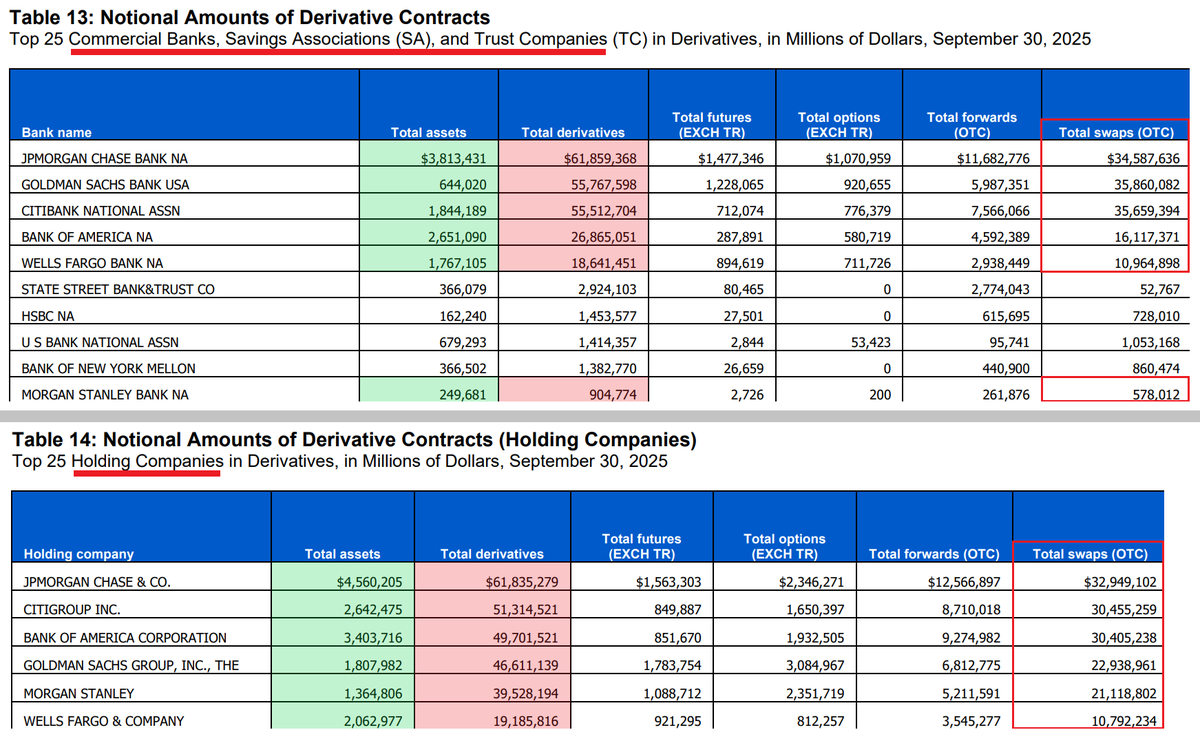Click 'Total swaps (OTC)' header in Table 14
Image resolution: width=1200 pixels, height=741 pixels.
click(1090, 554)
